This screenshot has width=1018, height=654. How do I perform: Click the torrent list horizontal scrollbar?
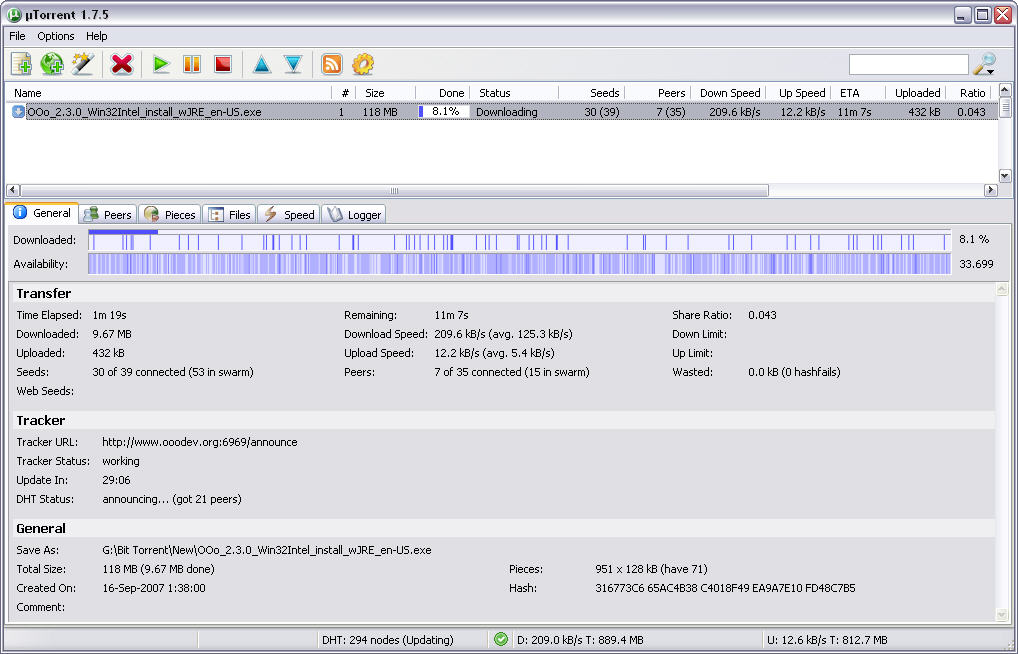(x=394, y=190)
